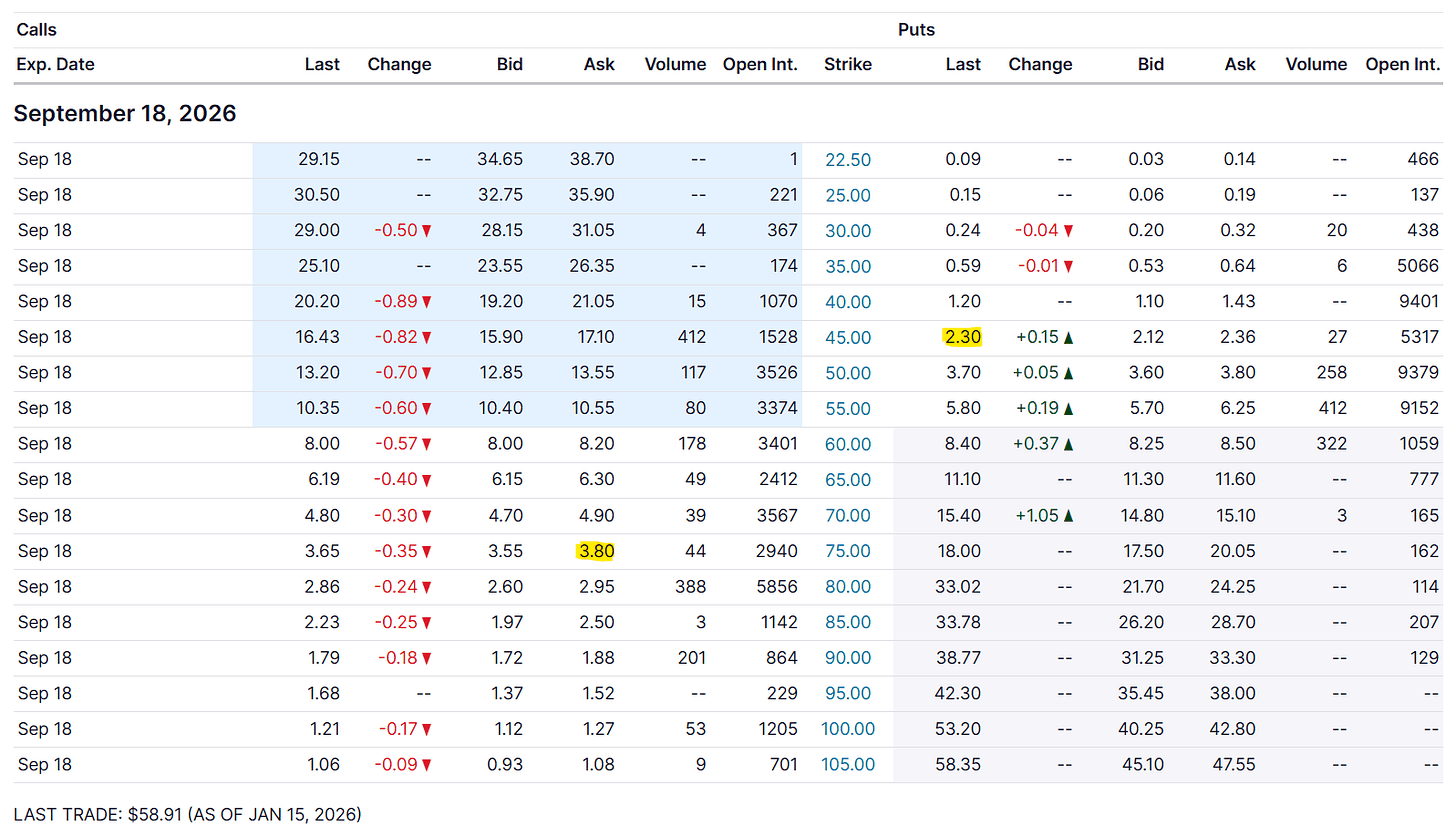Open the 75.00 strike link
This screenshot has width=1456, height=827.
point(847,551)
